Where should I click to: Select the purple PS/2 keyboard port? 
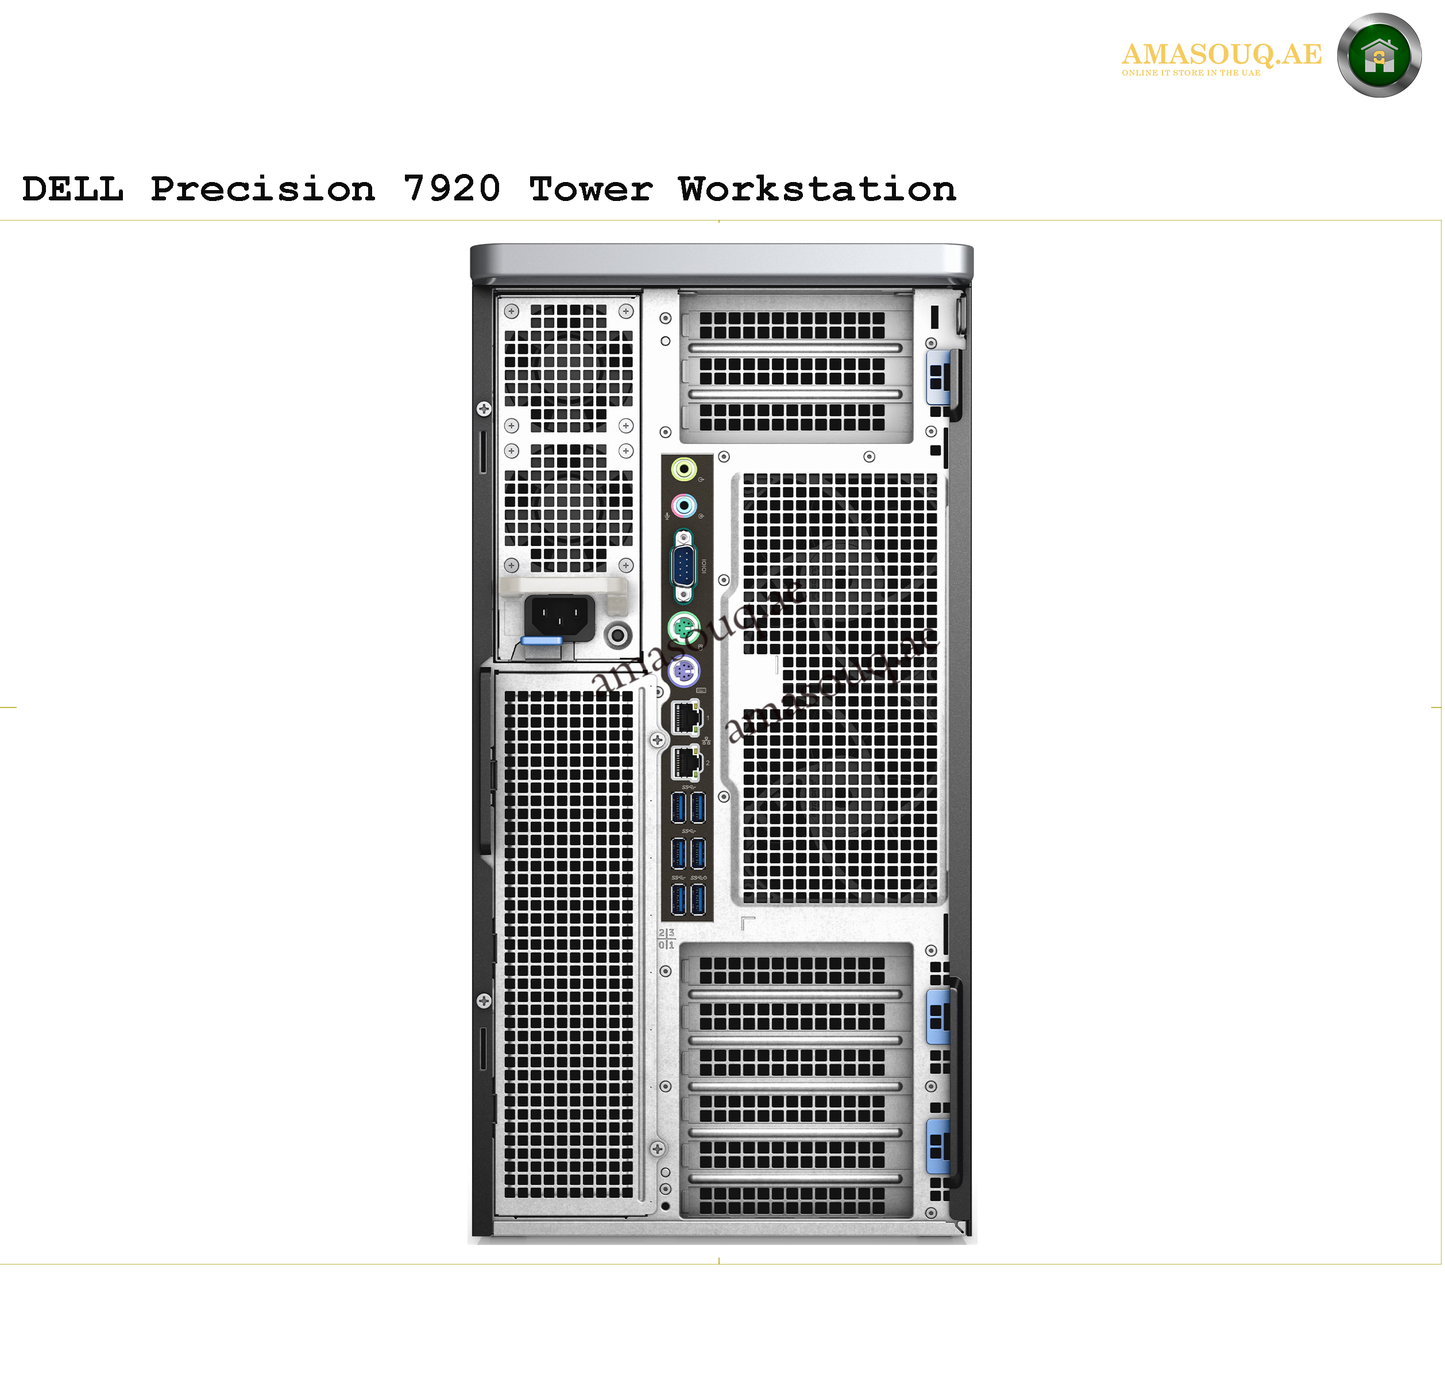tap(683, 668)
